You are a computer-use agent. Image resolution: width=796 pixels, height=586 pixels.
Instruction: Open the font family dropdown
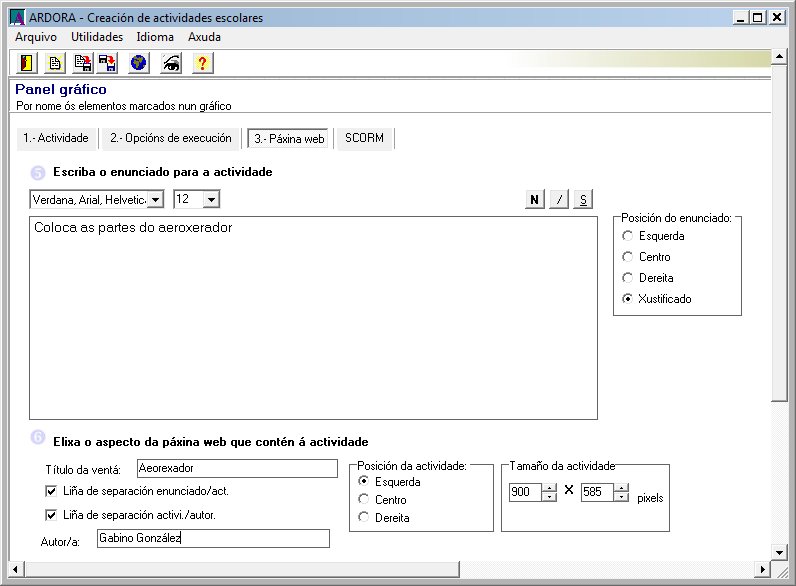tap(155, 199)
